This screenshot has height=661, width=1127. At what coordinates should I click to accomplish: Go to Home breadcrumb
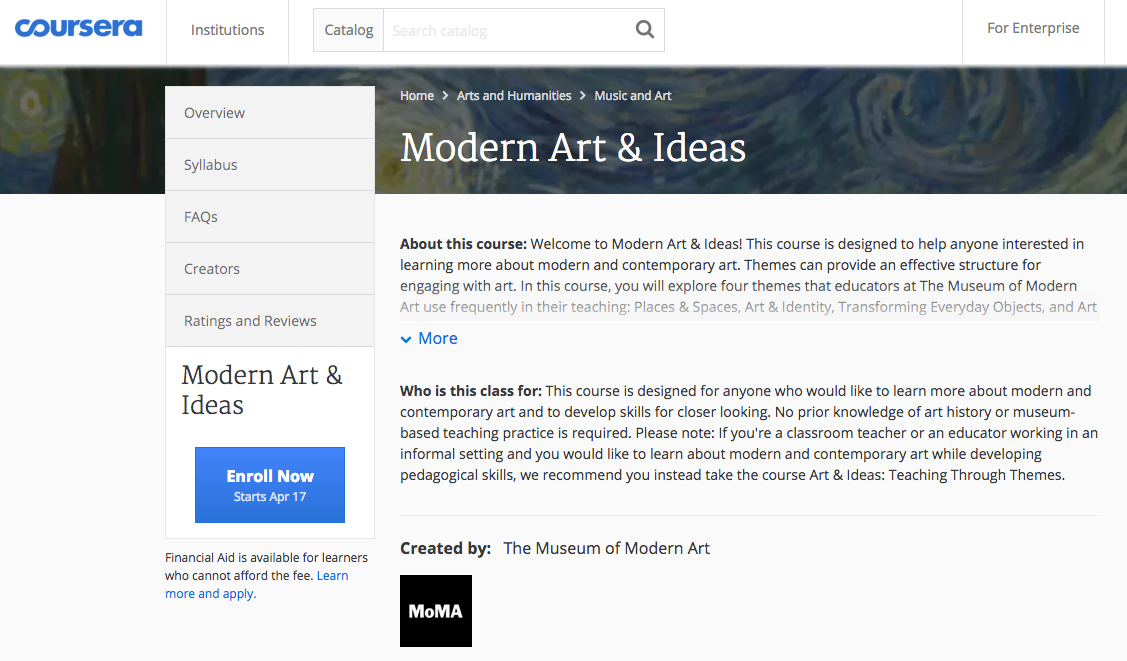click(x=417, y=96)
